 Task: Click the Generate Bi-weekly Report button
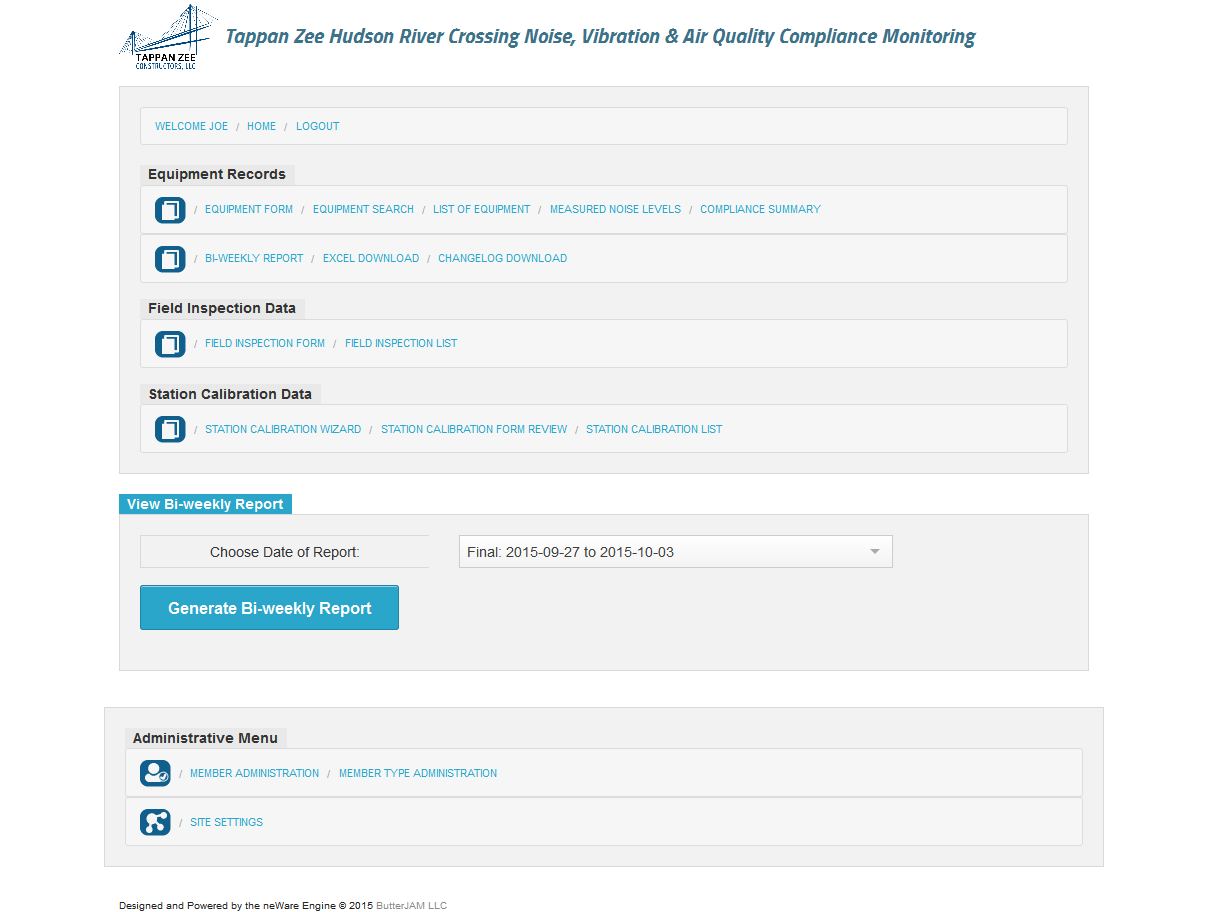click(269, 608)
